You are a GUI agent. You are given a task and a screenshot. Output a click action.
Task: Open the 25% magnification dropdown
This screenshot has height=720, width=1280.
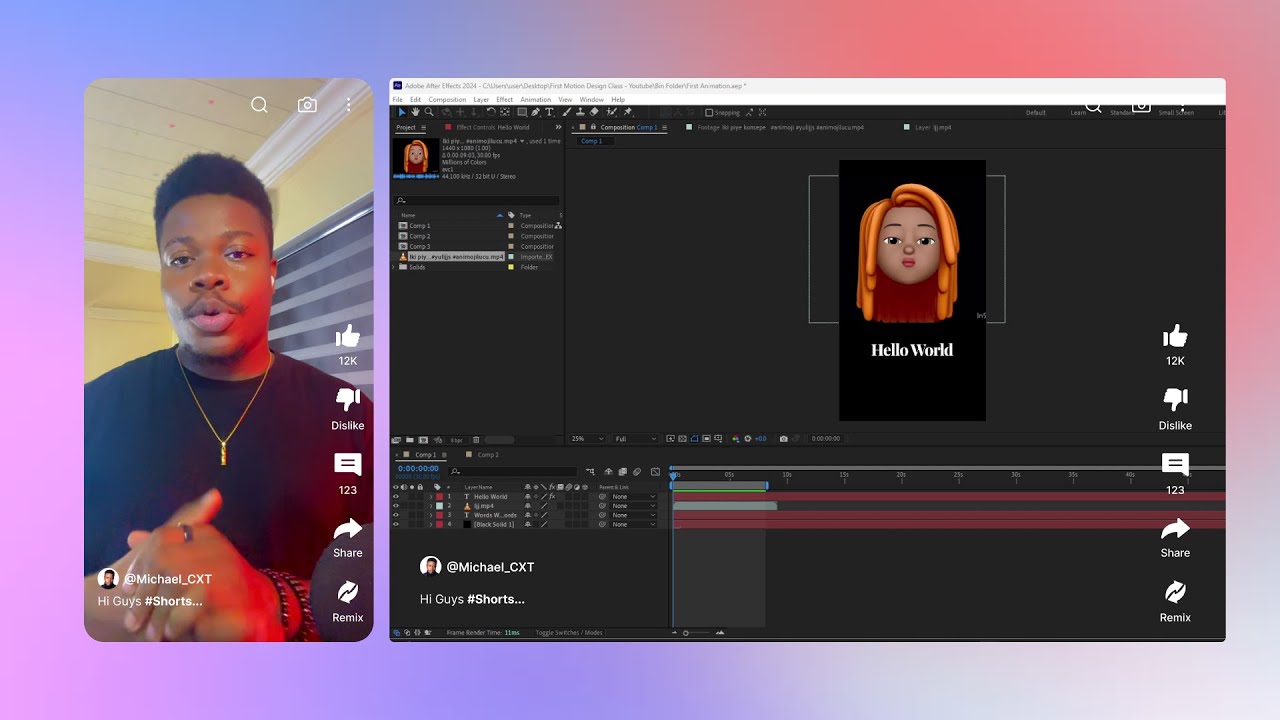587,439
